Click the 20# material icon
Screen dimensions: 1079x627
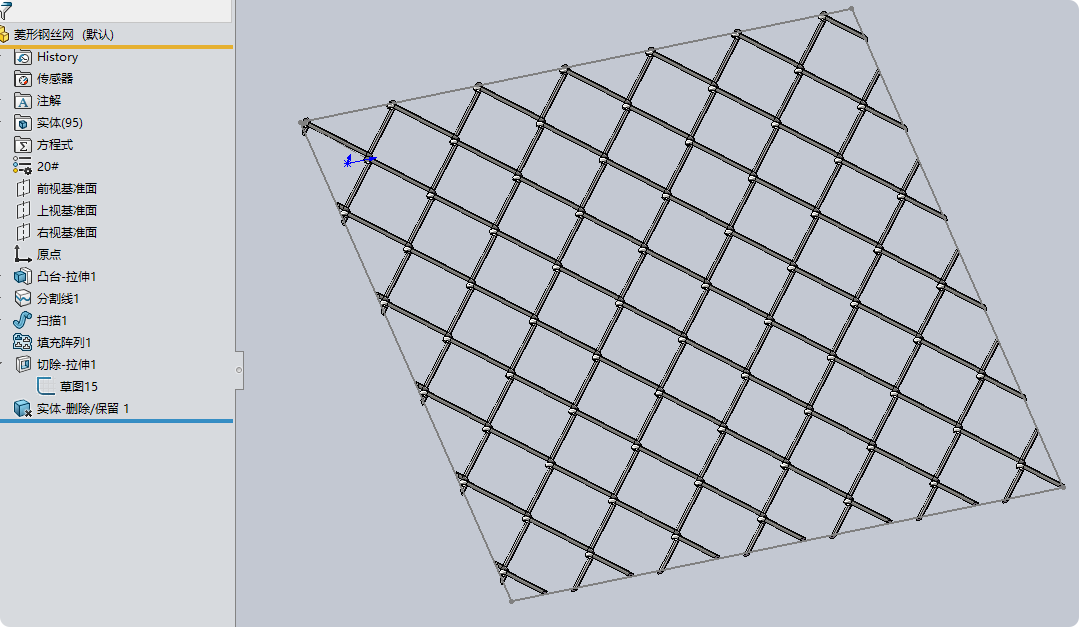click(x=22, y=166)
